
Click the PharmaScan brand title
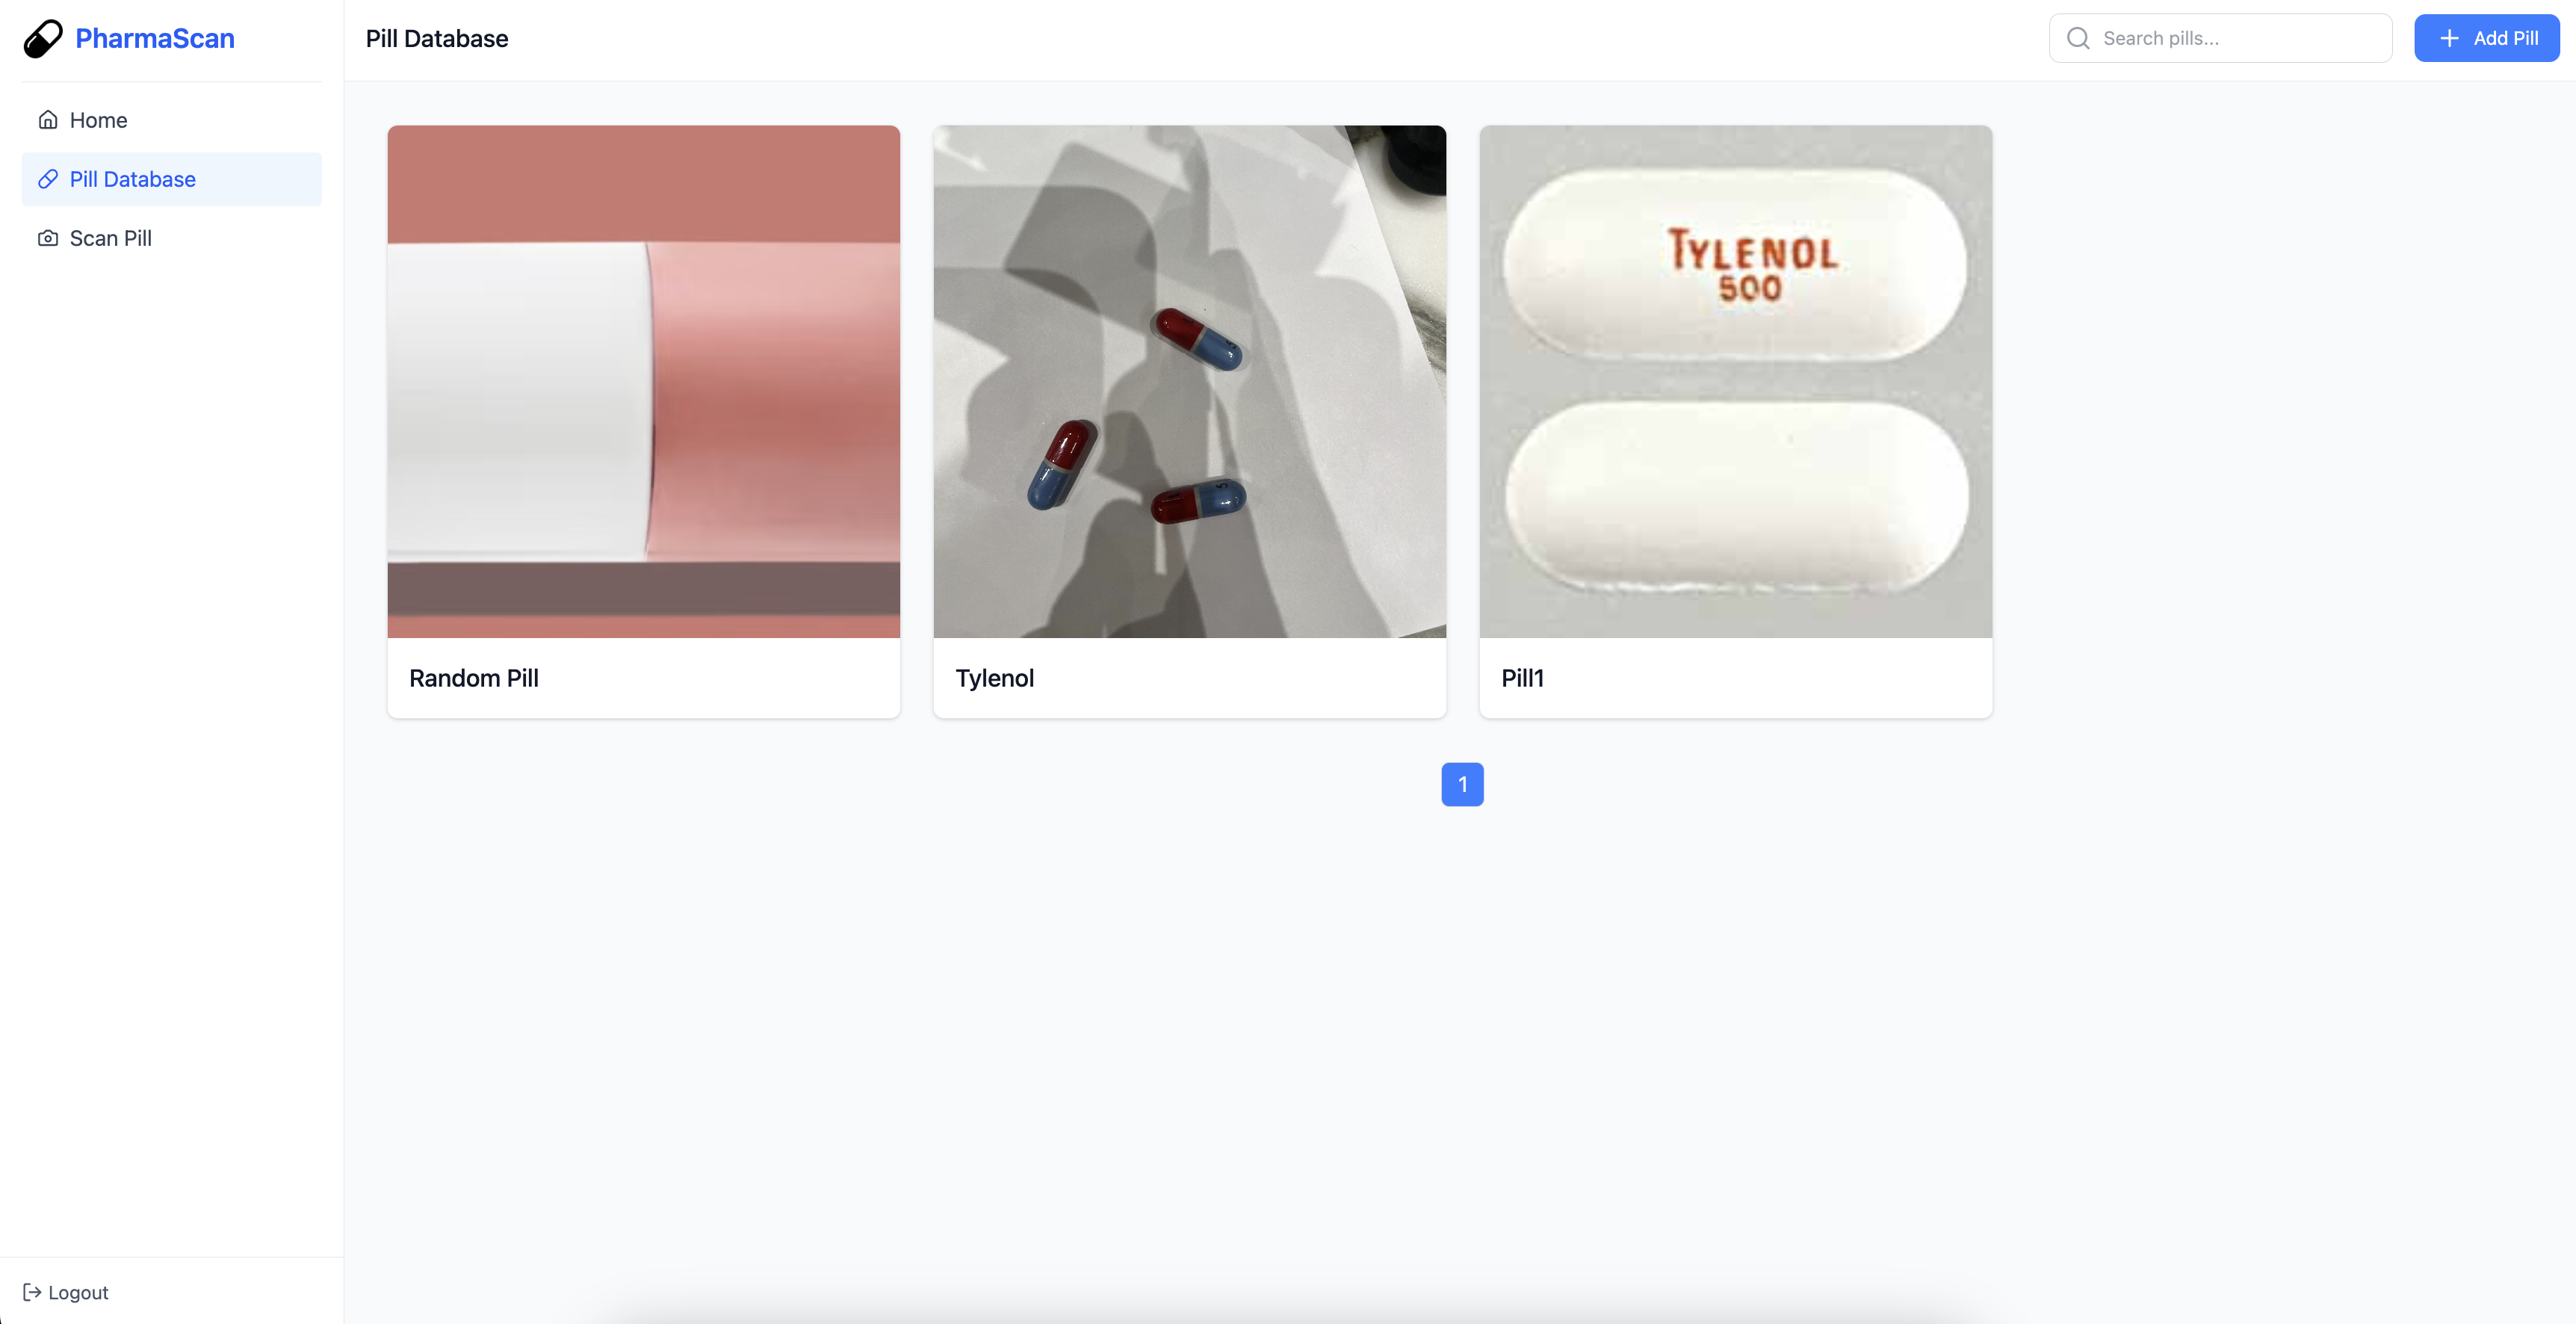pos(155,38)
